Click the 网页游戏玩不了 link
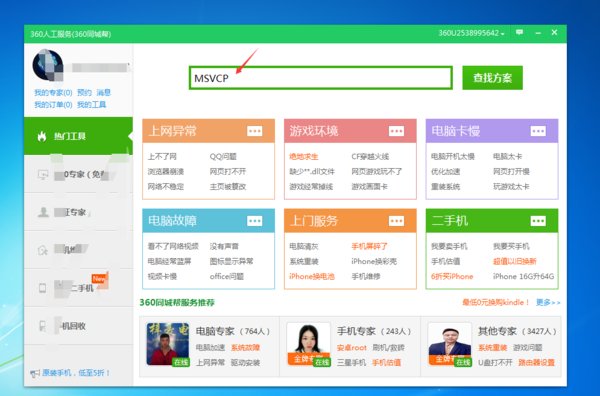Image resolution: width=600 pixels, height=396 pixels. pos(377,172)
